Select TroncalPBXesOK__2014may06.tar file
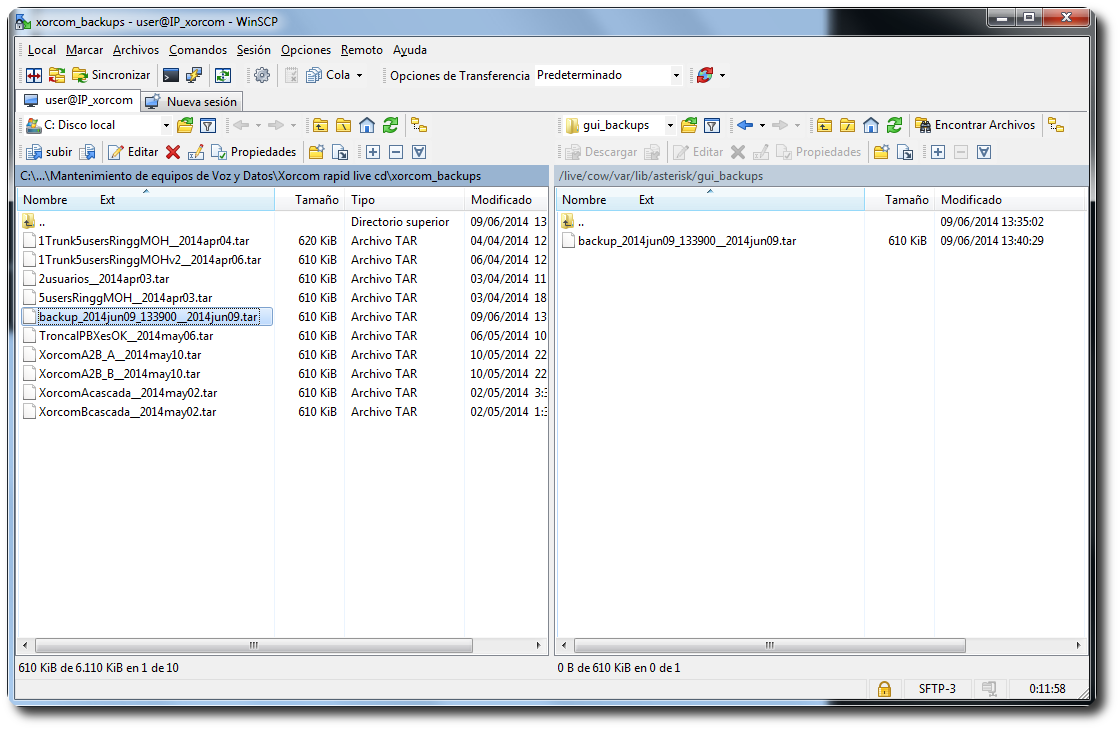Viewport: 1120px width, 730px height. coord(126,336)
